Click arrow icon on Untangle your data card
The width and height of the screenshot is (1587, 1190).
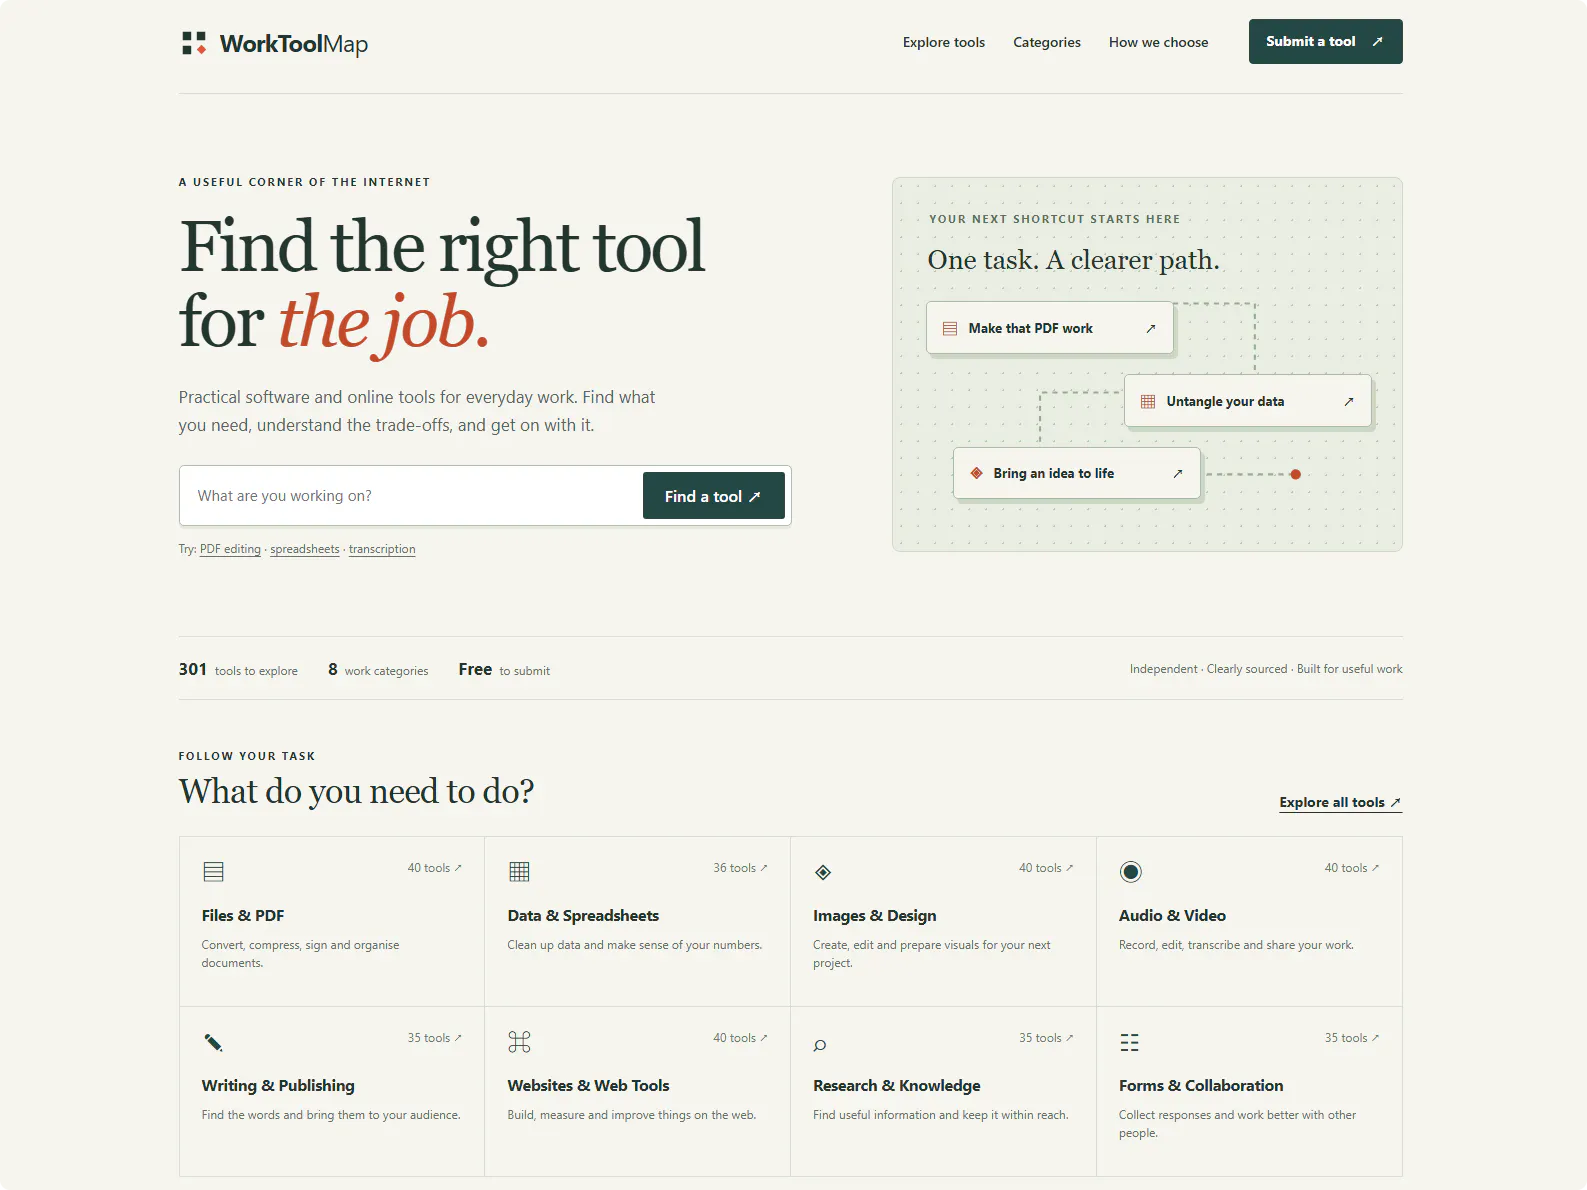pyautogui.click(x=1349, y=401)
